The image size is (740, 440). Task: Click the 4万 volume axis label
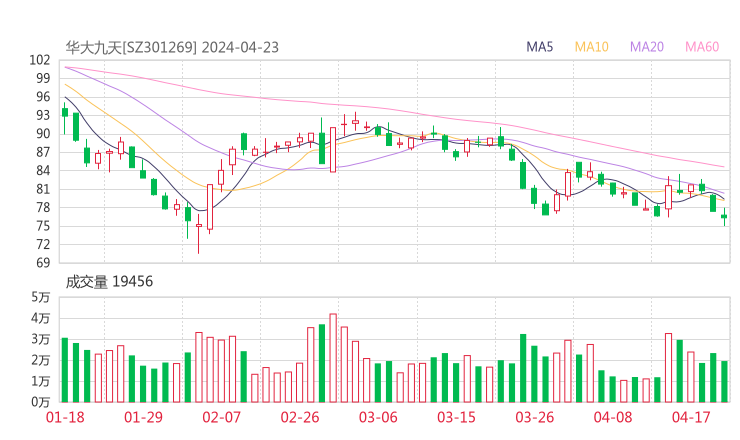click(41, 318)
